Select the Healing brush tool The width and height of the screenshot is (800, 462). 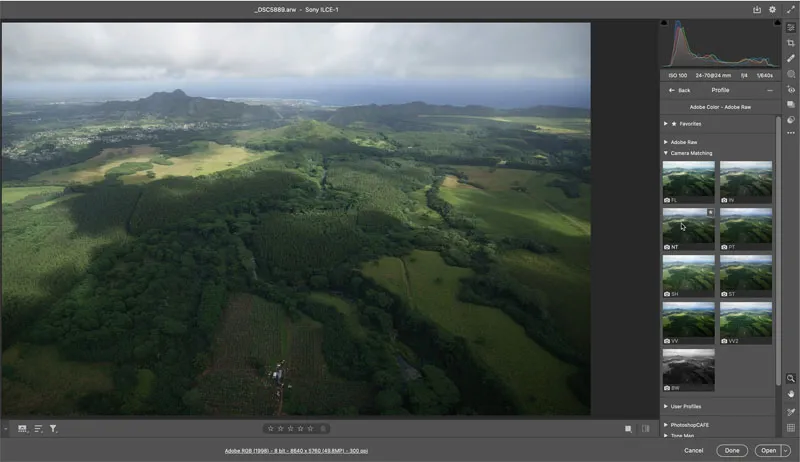coord(791,58)
